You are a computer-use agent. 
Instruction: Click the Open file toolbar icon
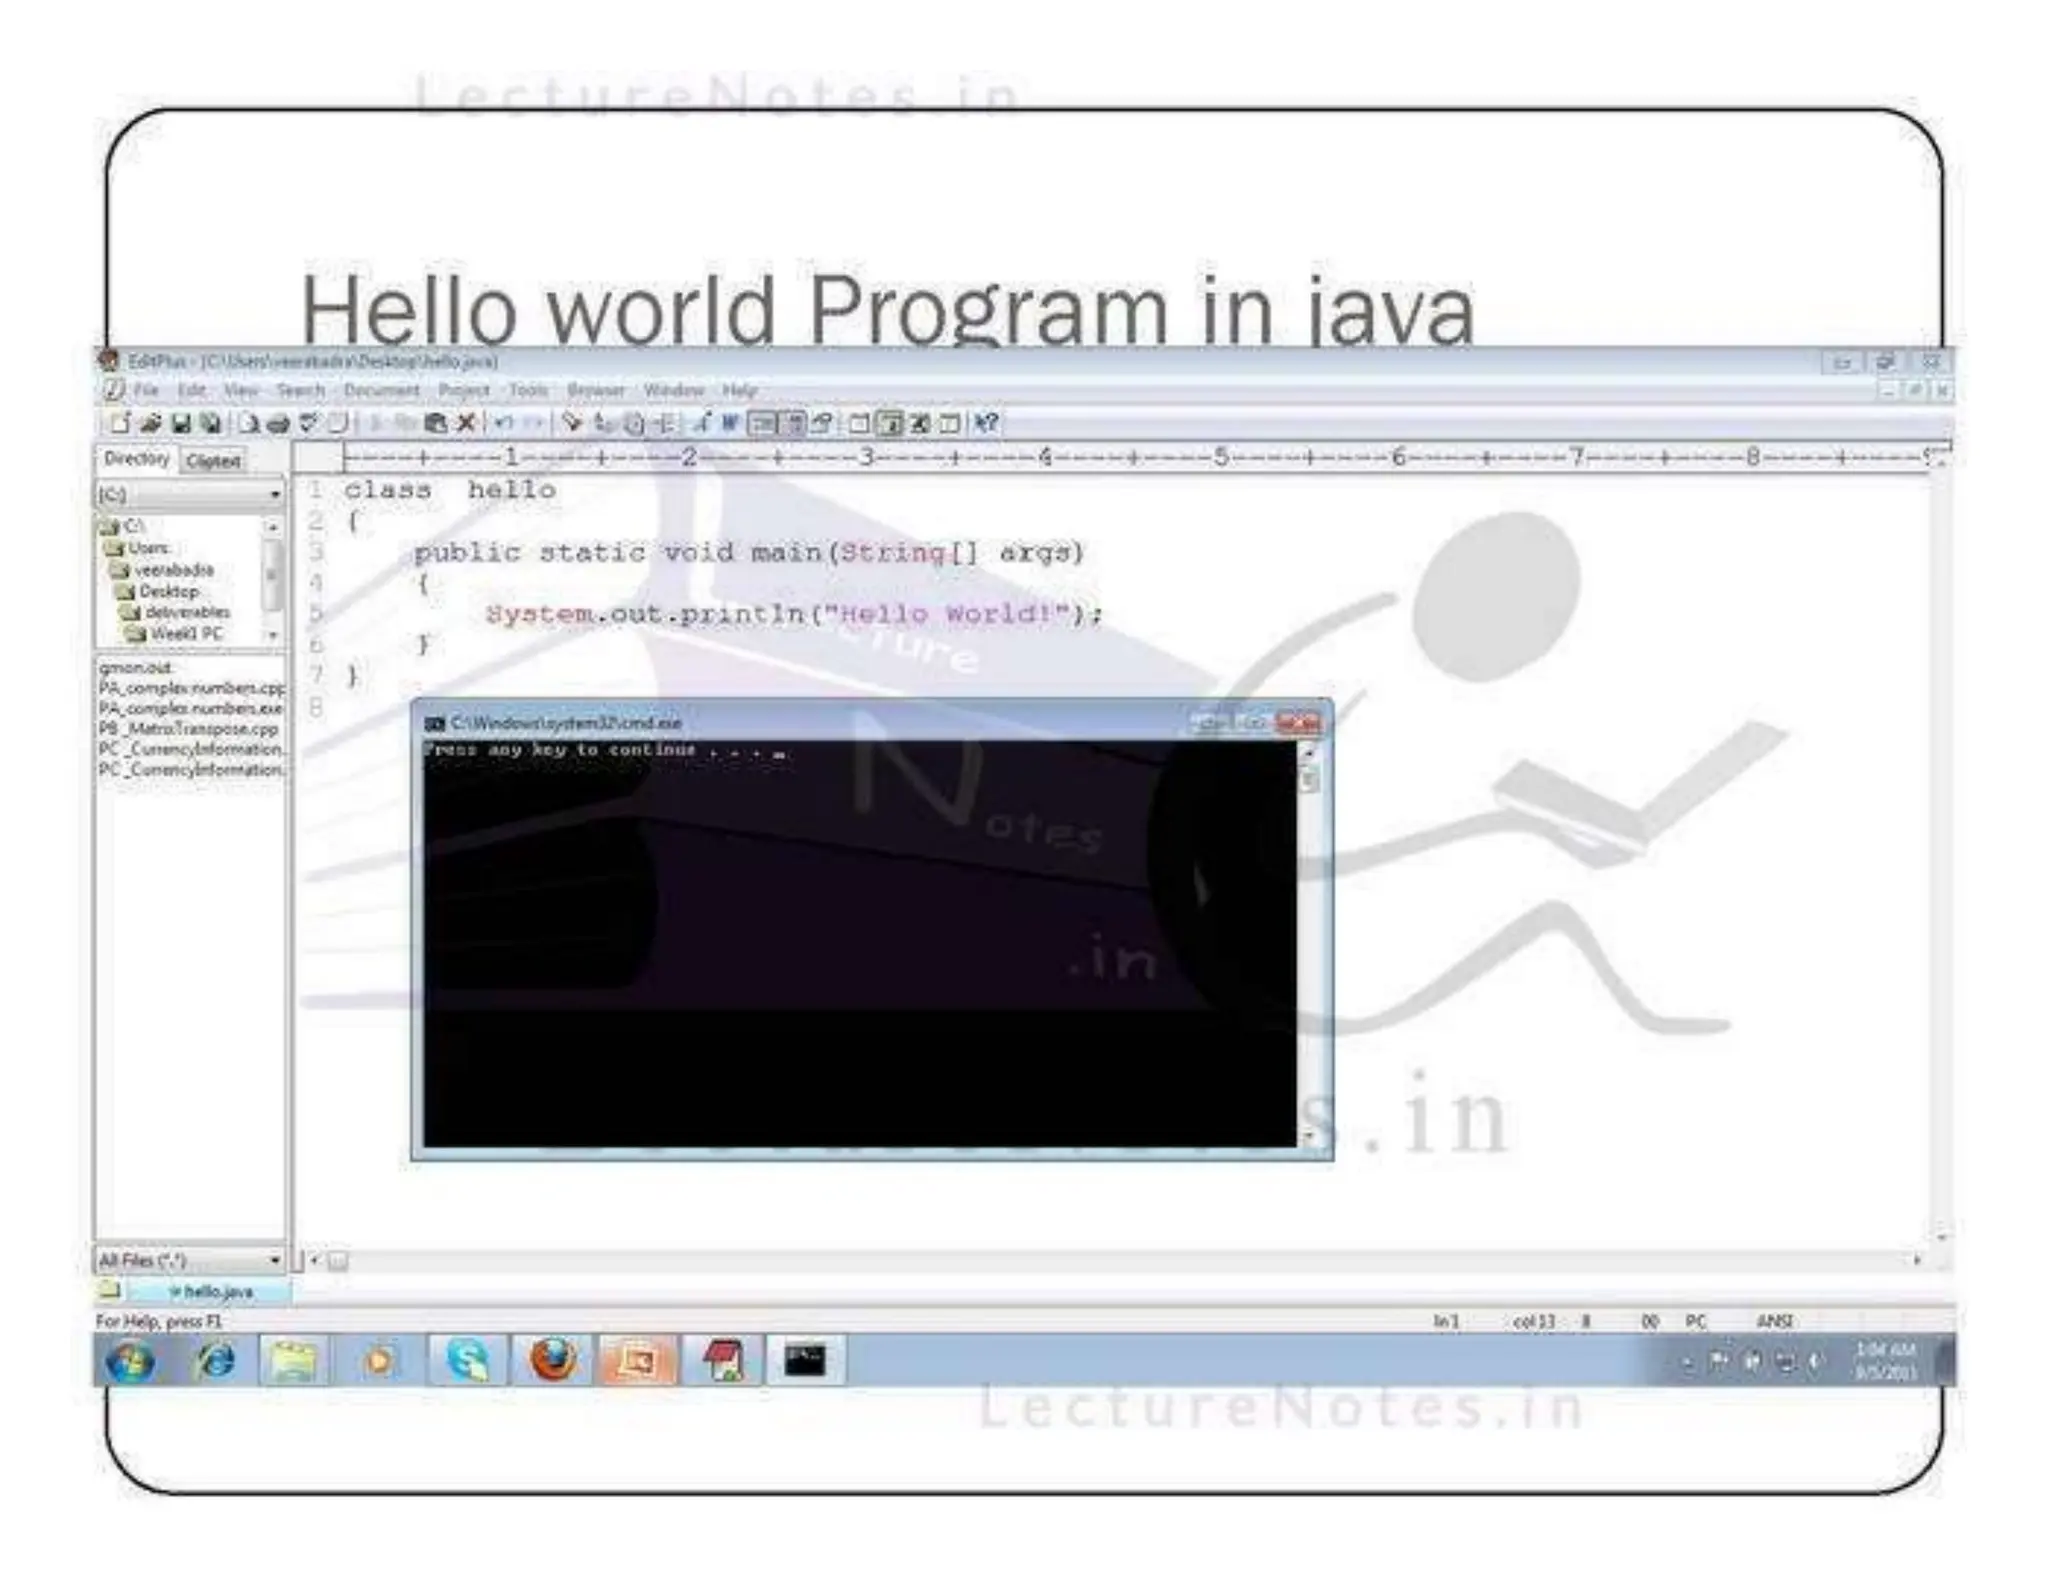tap(150, 423)
